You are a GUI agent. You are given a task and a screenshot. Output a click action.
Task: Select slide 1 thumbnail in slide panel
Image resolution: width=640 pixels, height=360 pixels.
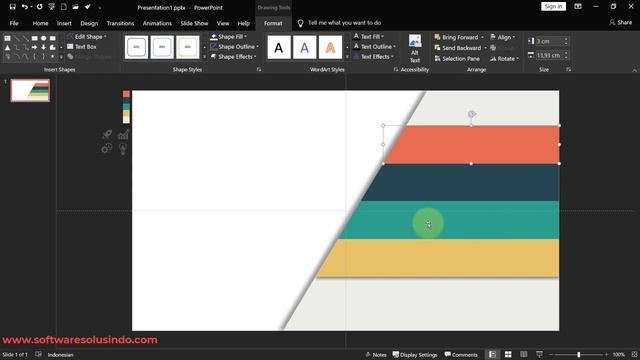point(30,90)
